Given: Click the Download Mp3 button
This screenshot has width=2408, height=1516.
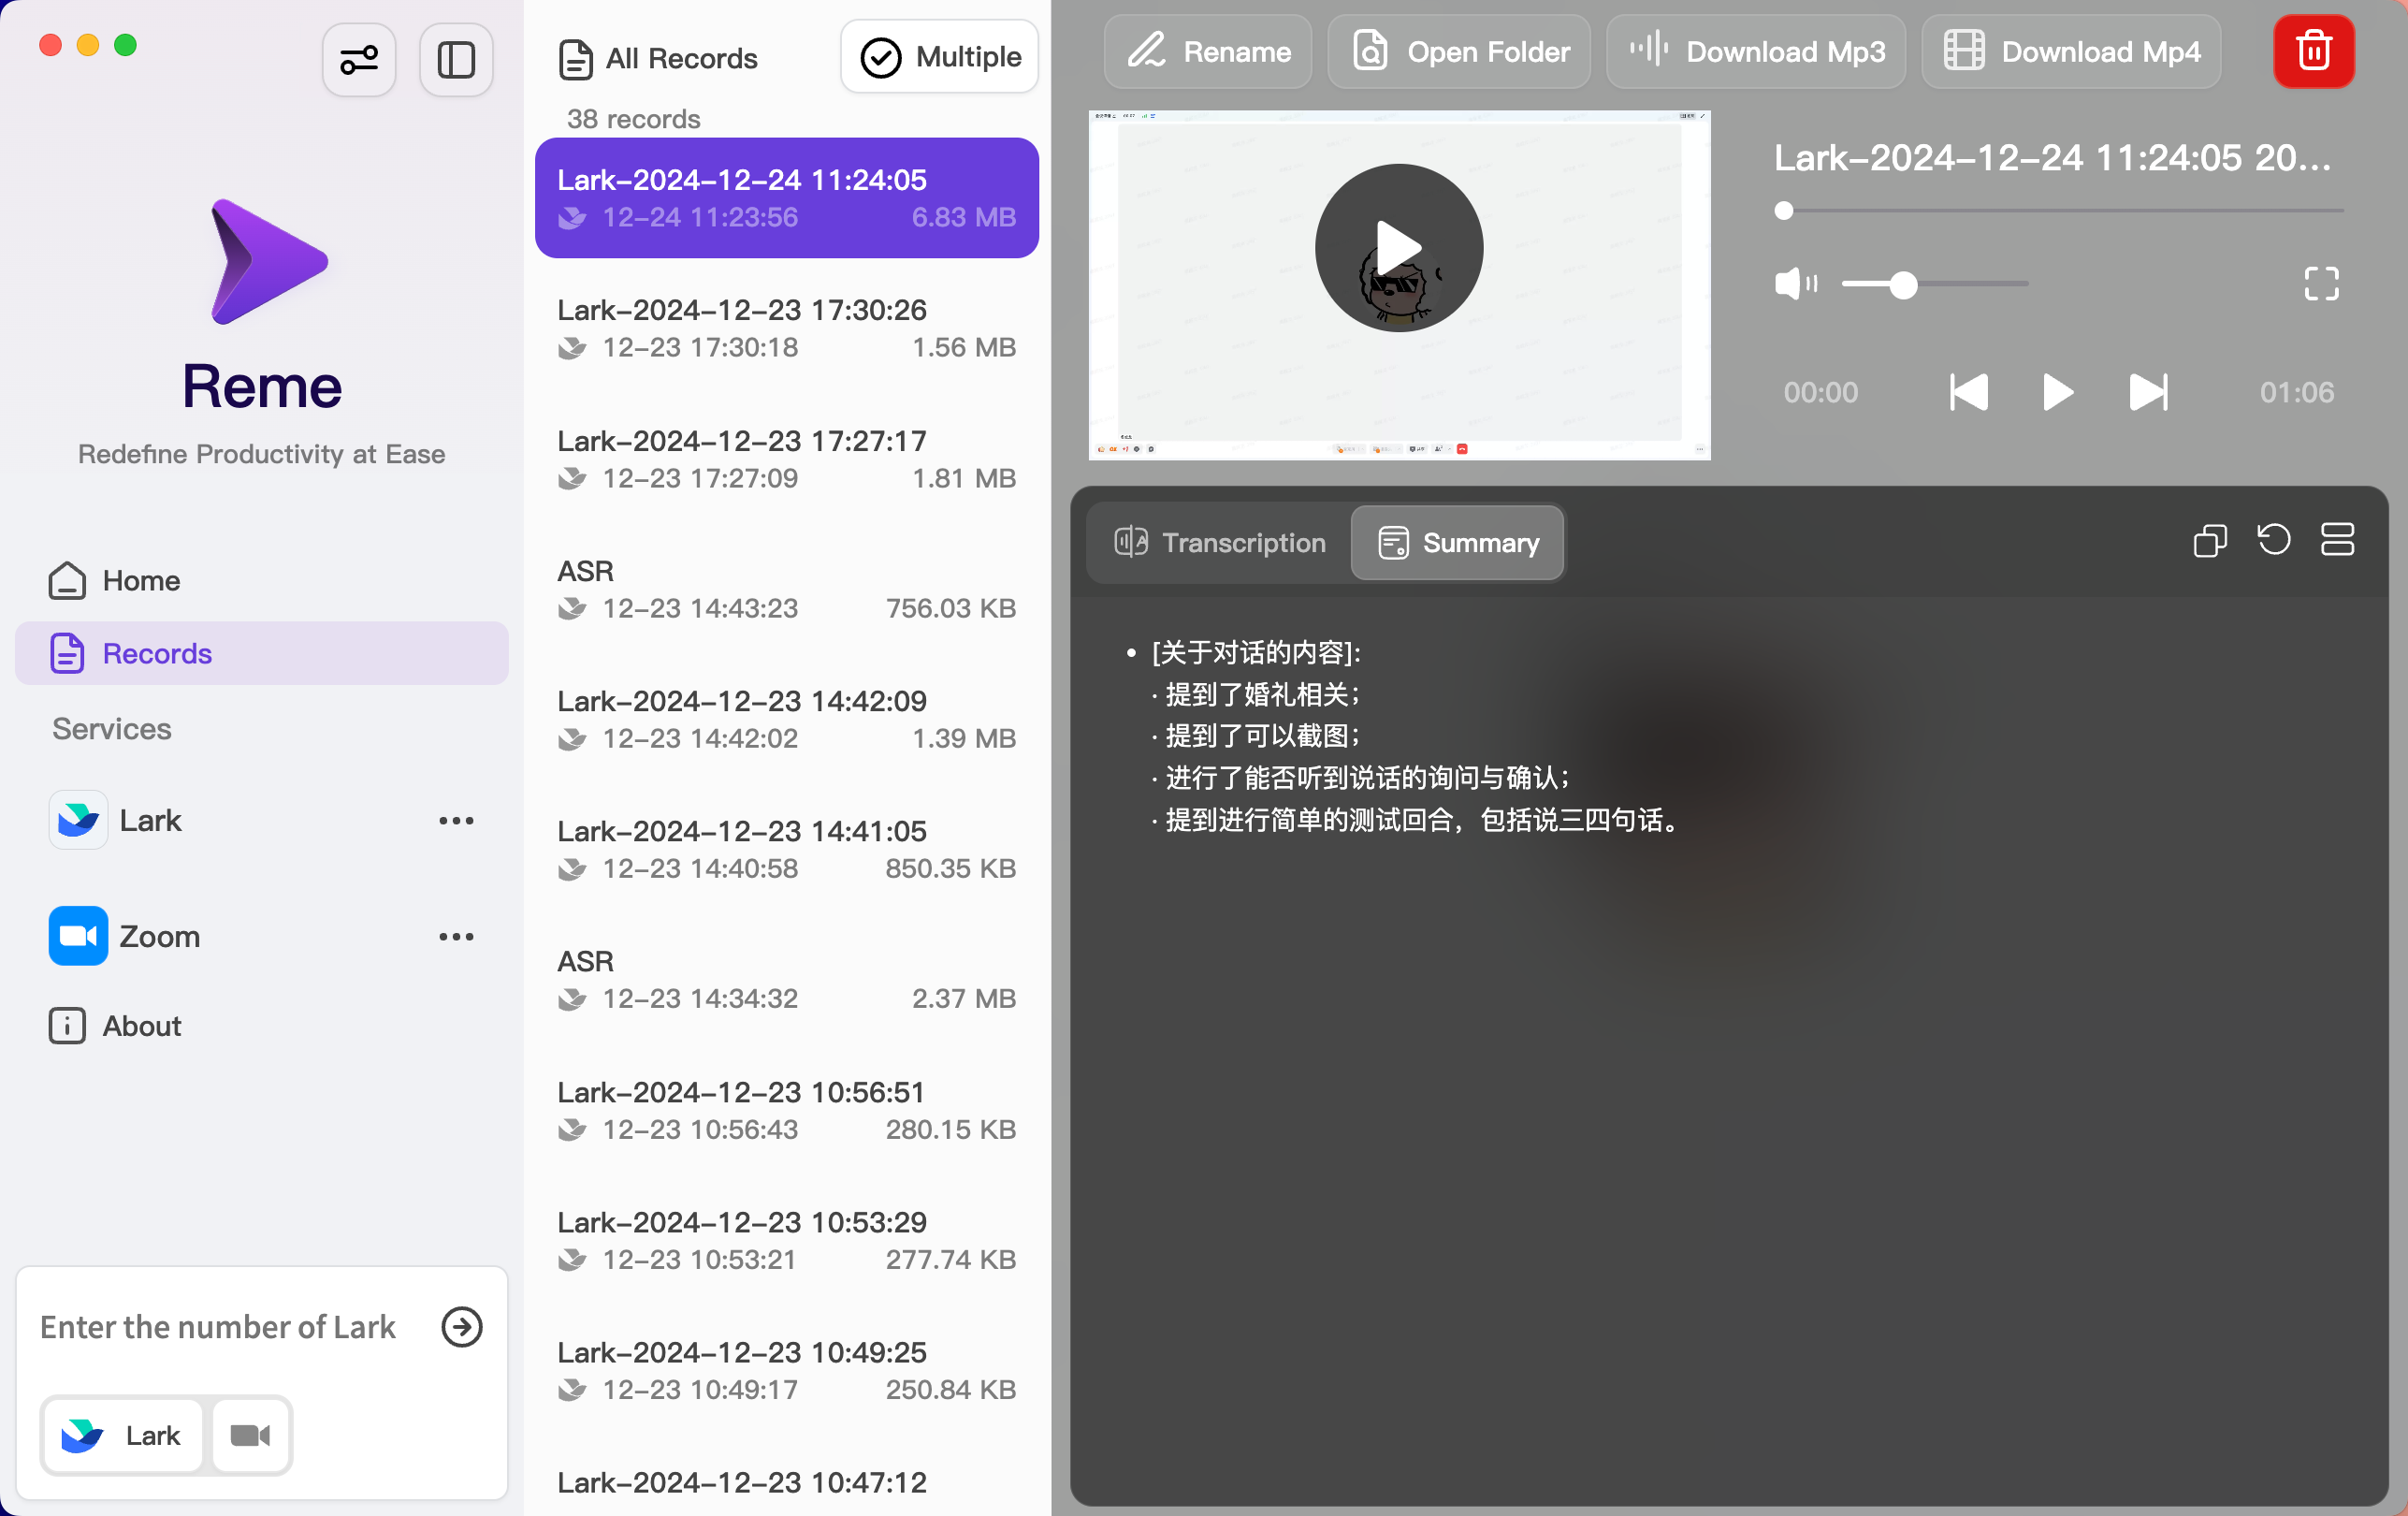Looking at the screenshot, I should tap(1757, 52).
